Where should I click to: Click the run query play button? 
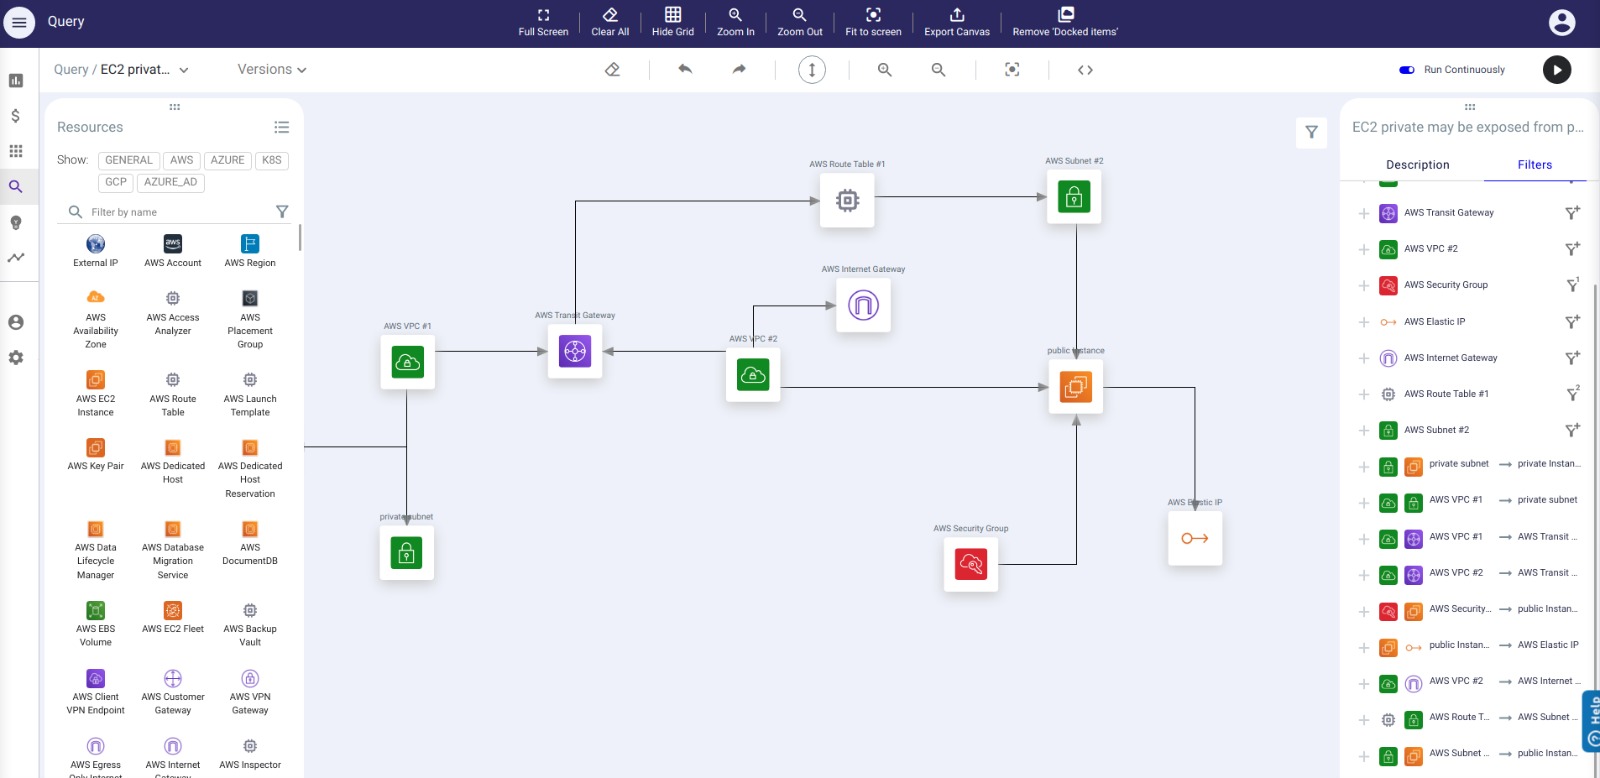tap(1557, 69)
